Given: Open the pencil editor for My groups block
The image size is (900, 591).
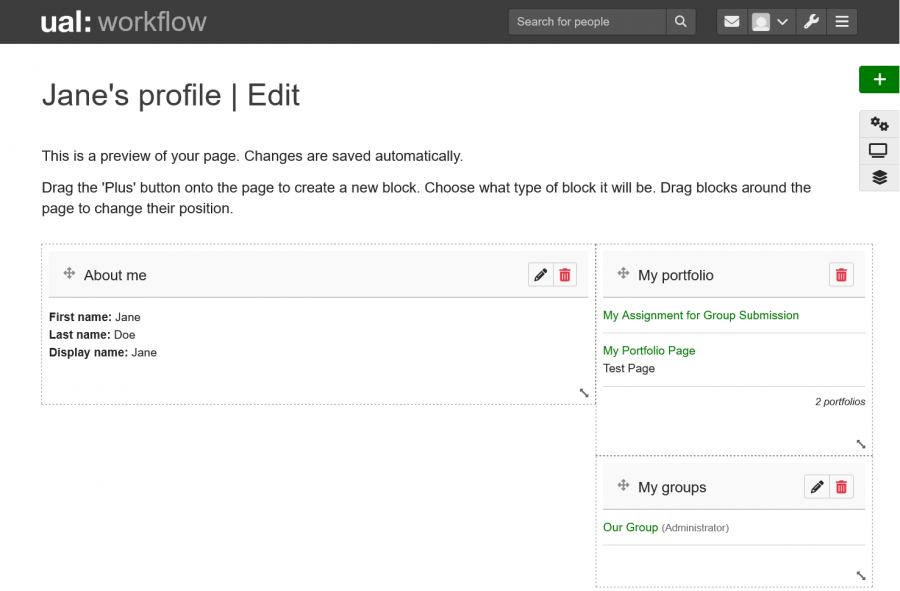Looking at the screenshot, I should [x=816, y=487].
